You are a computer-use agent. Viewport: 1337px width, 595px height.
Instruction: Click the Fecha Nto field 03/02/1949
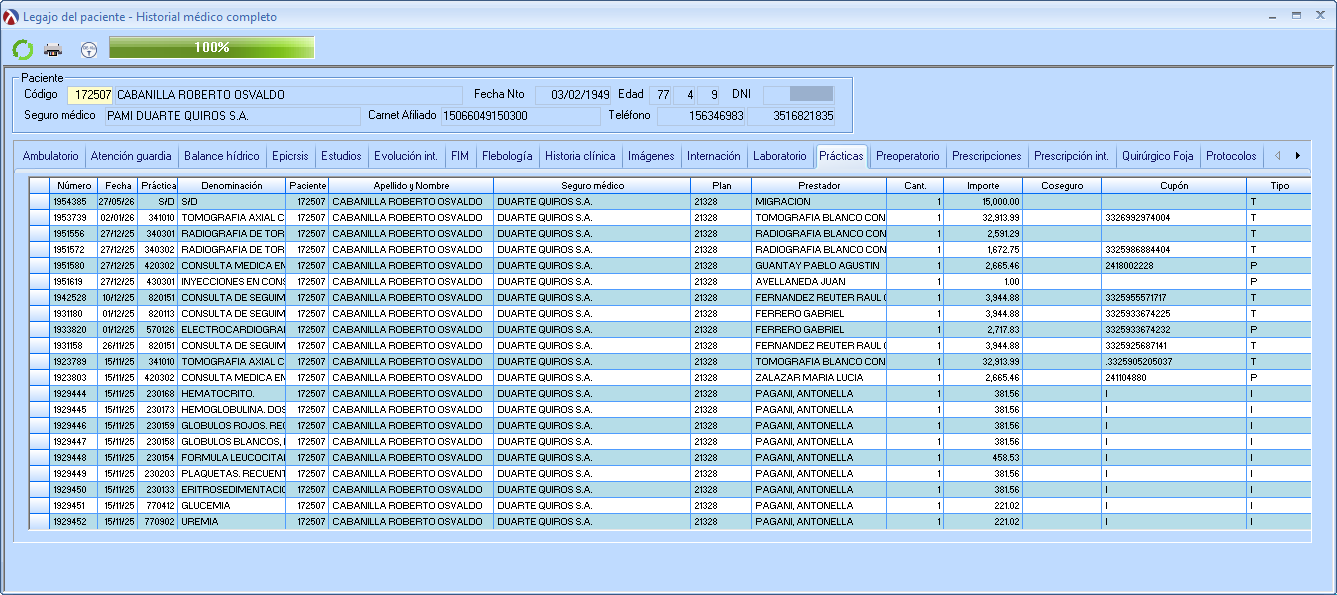(573, 95)
